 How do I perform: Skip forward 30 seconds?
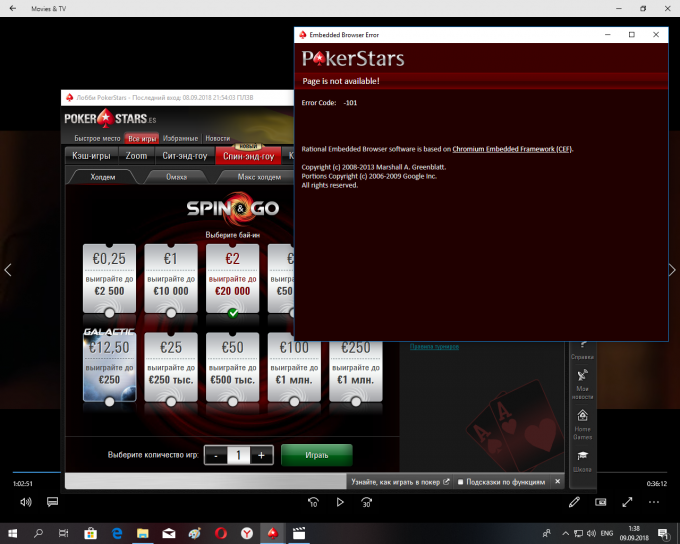click(x=366, y=502)
